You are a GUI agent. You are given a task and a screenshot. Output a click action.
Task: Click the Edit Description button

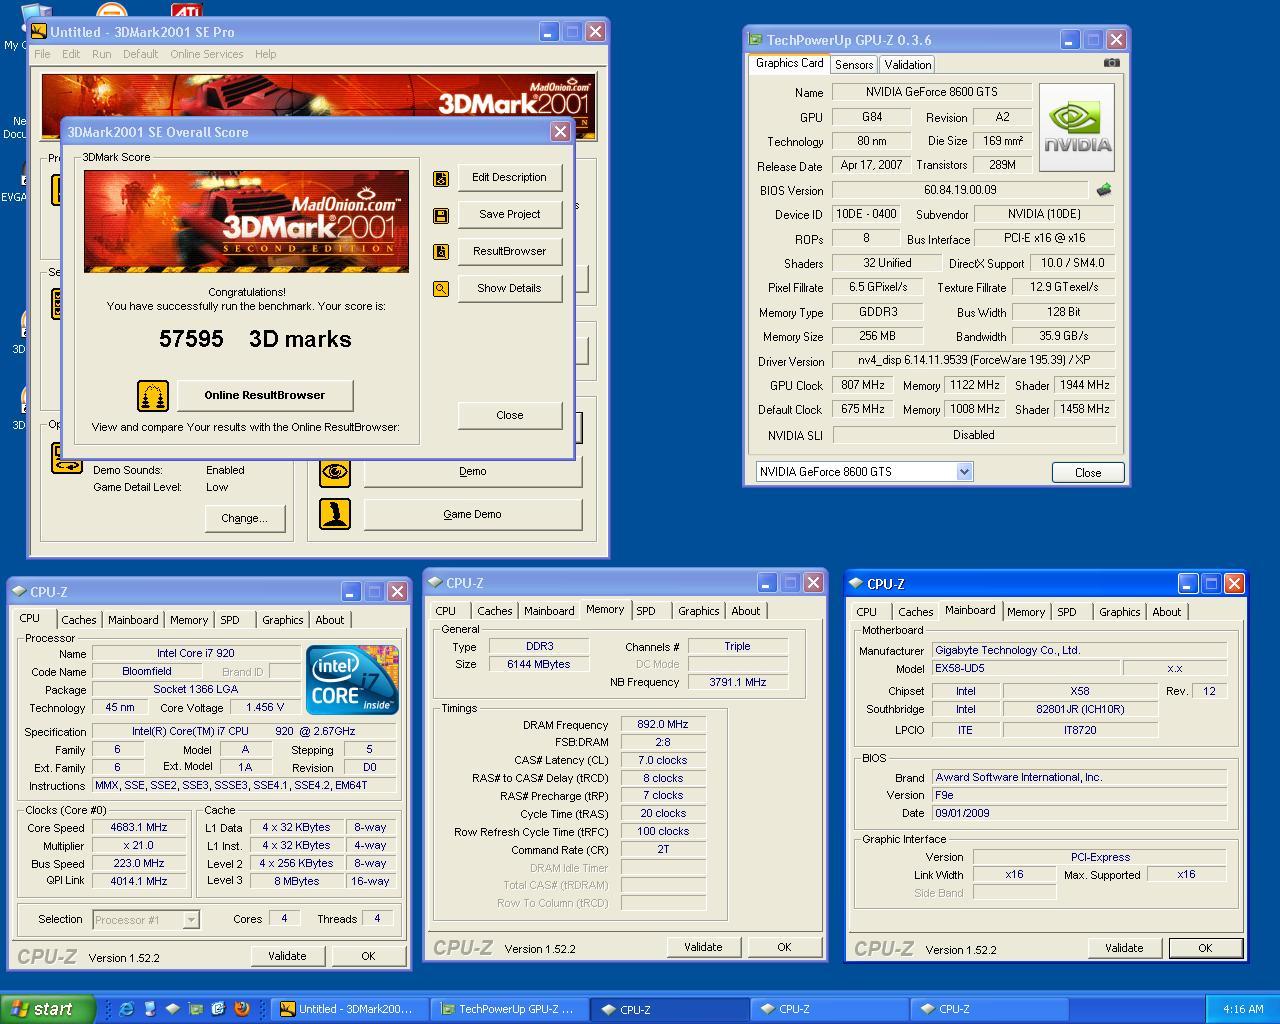click(509, 178)
